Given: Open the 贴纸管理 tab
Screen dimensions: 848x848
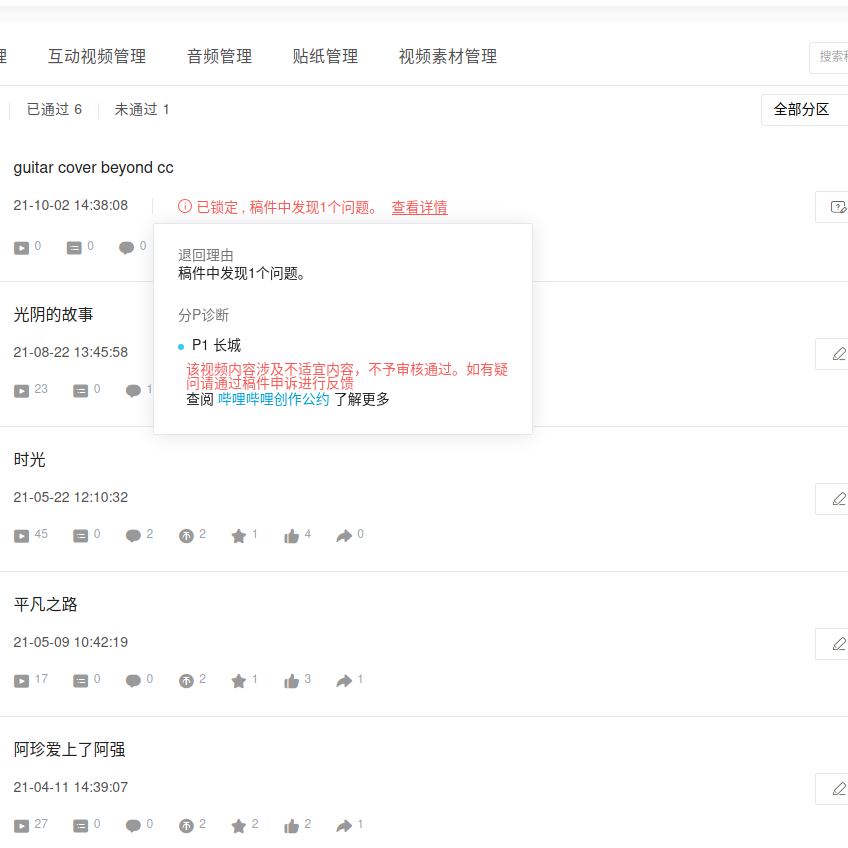Looking at the screenshot, I should [x=325, y=56].
